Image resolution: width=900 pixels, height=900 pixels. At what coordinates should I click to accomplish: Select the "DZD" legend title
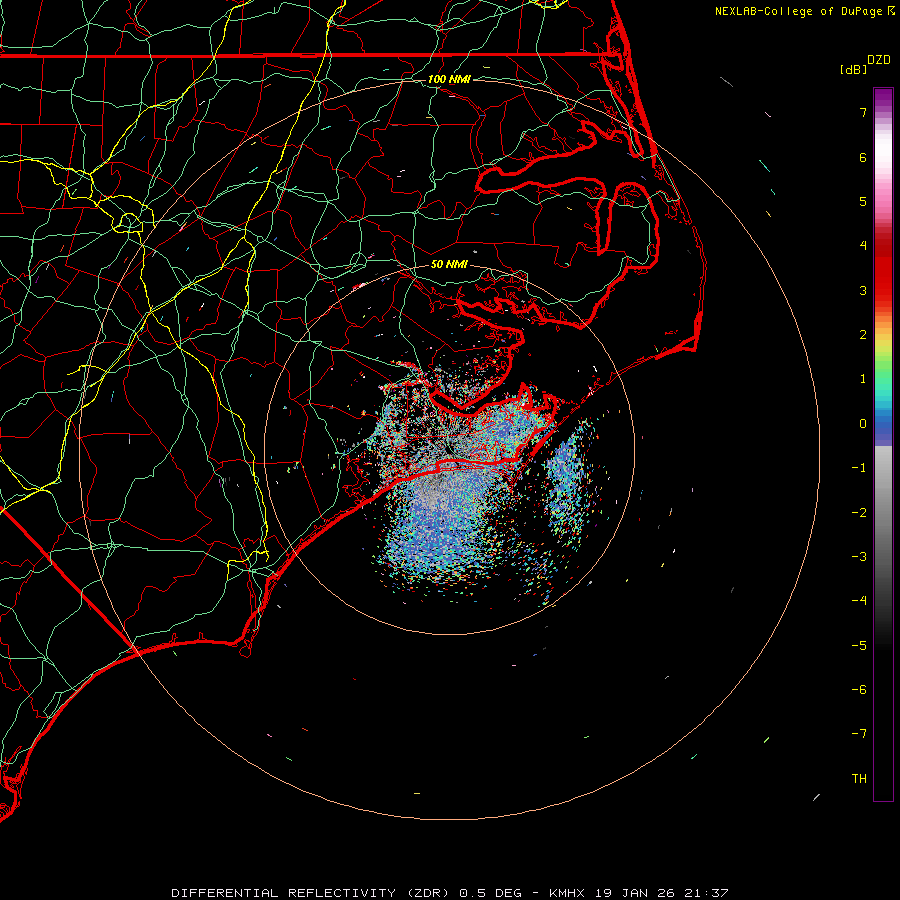pos(879,60)
